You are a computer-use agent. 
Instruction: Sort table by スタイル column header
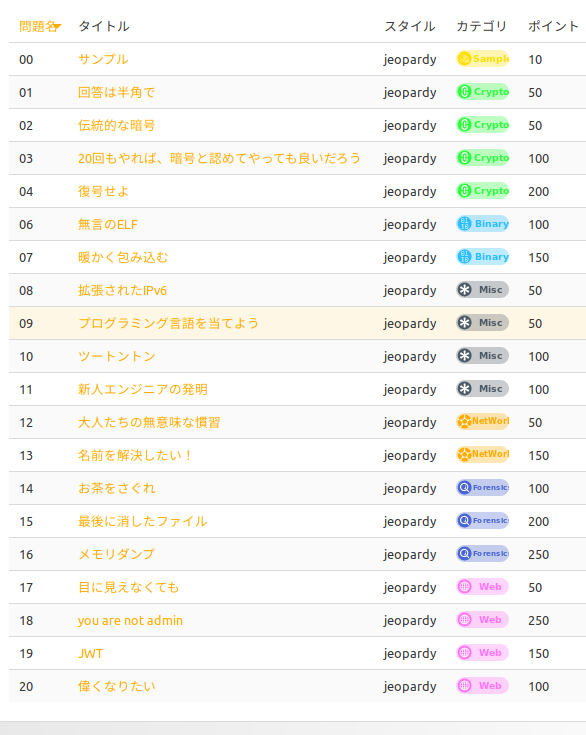(x=410, y=26)
